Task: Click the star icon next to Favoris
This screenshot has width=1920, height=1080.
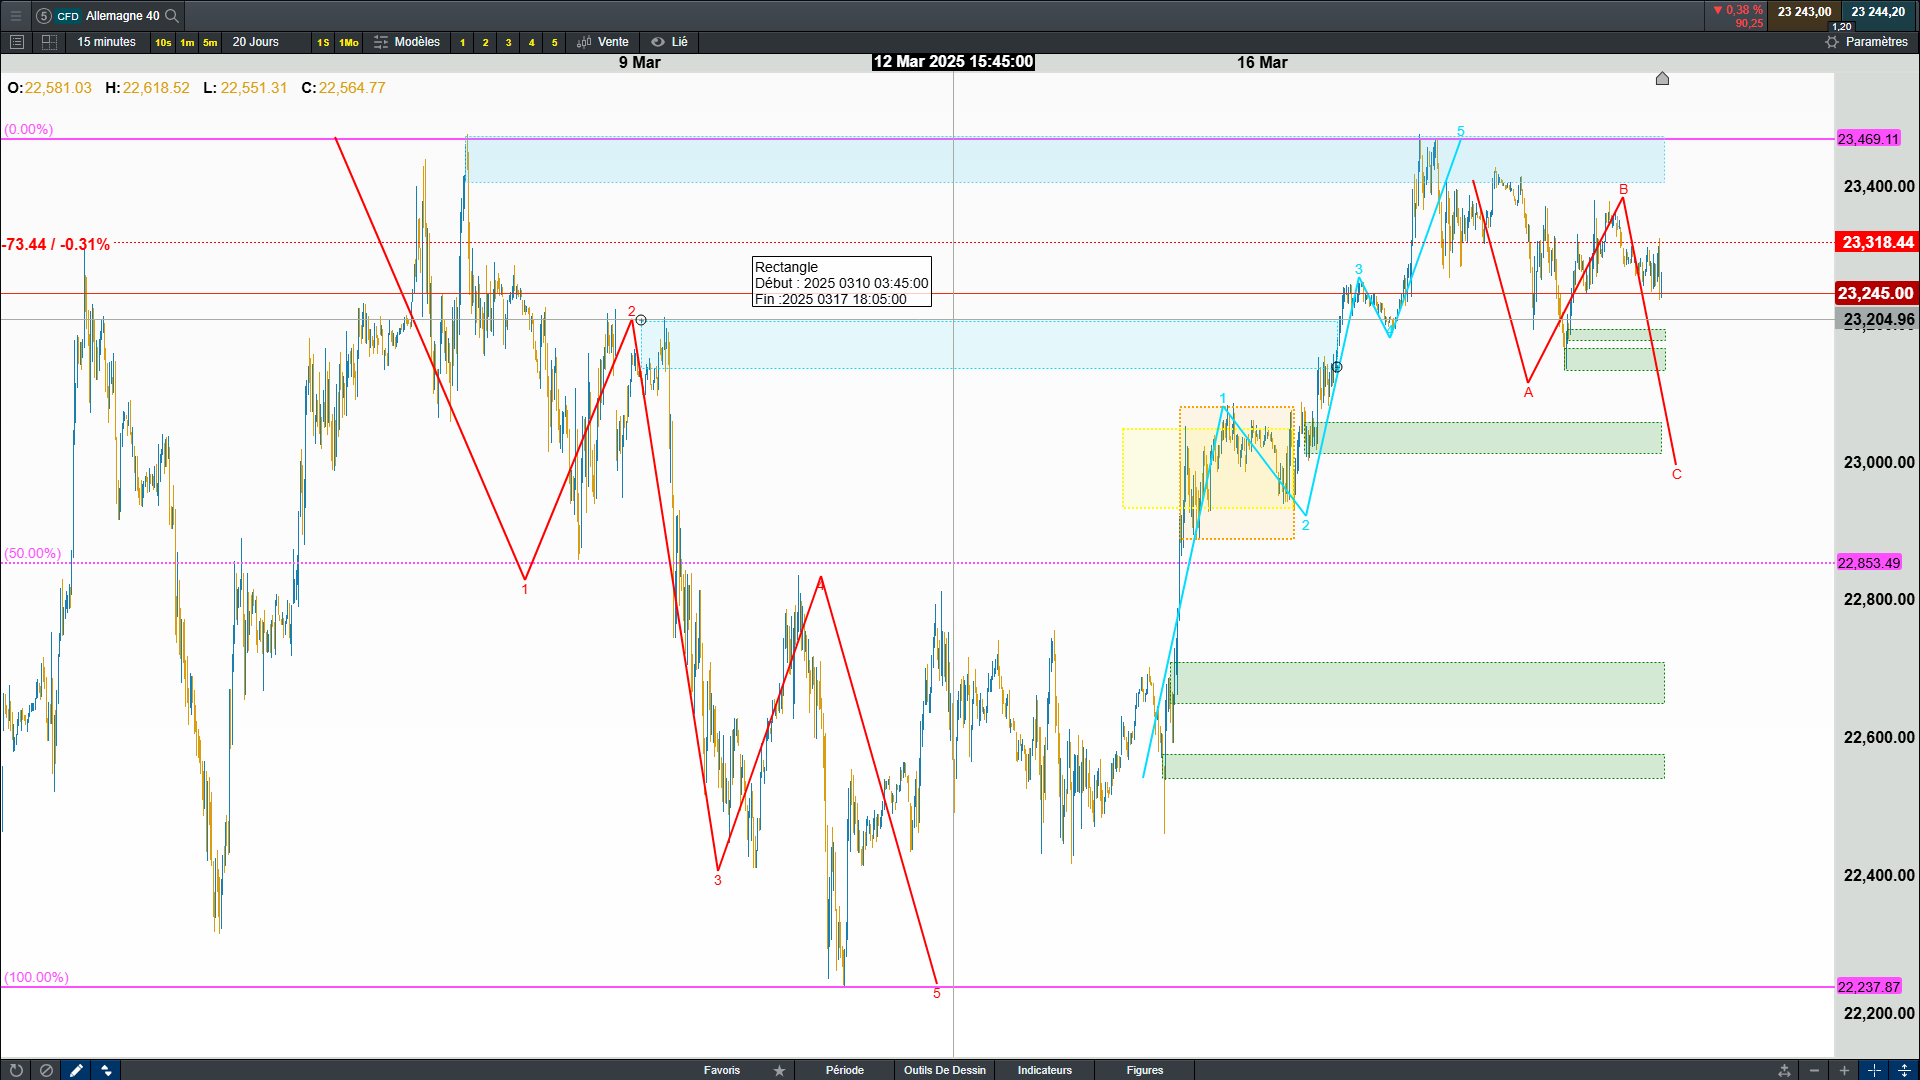Action: 779,1070
